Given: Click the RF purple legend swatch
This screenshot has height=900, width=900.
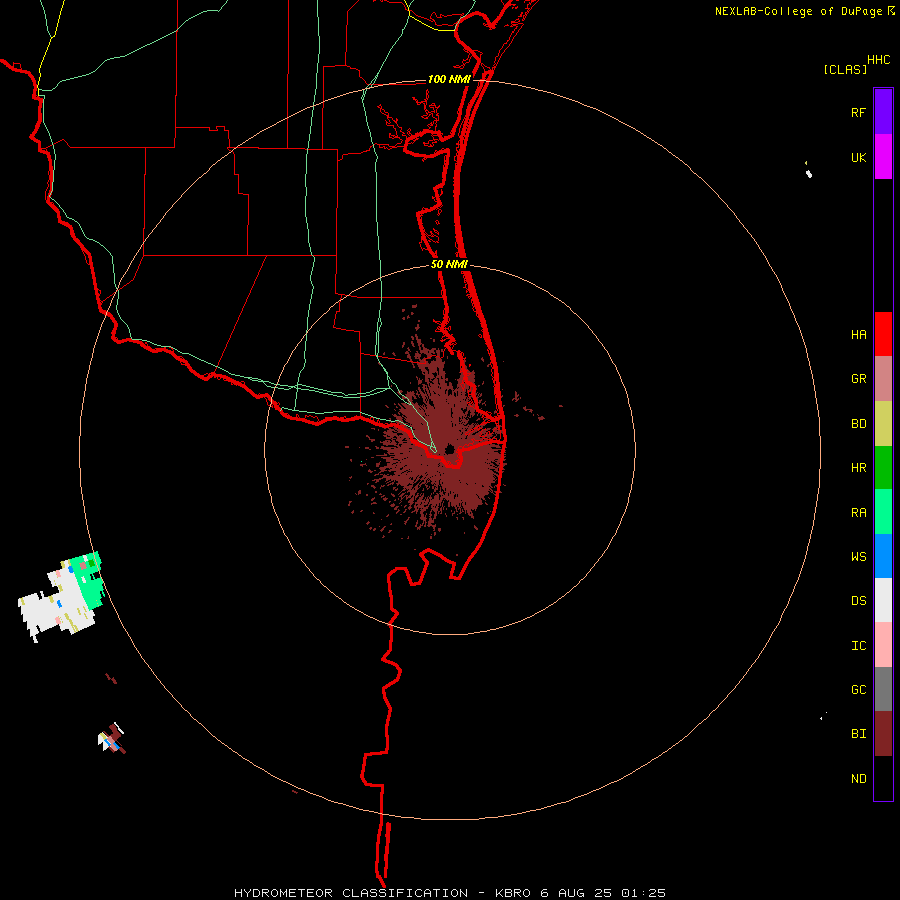Looking at the screenshot, I should click(x=883, y=112).
